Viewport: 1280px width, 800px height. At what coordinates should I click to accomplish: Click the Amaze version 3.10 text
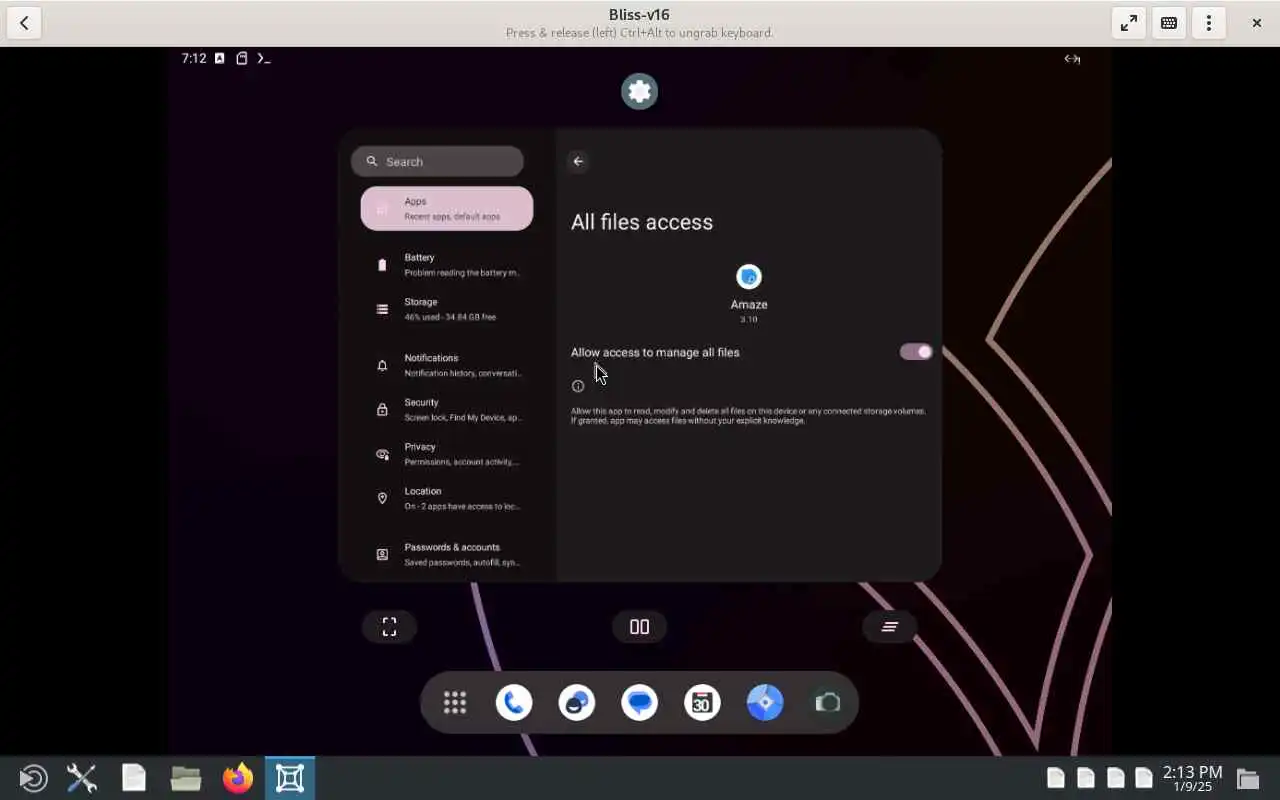point(749,320)
